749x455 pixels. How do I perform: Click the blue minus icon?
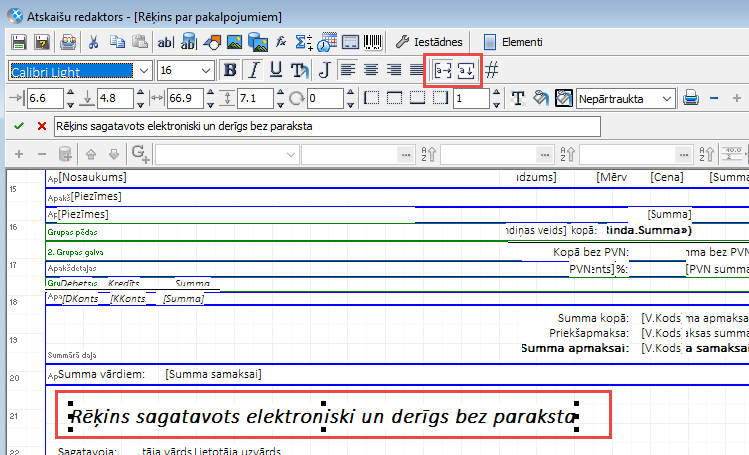tap(714, 98)
